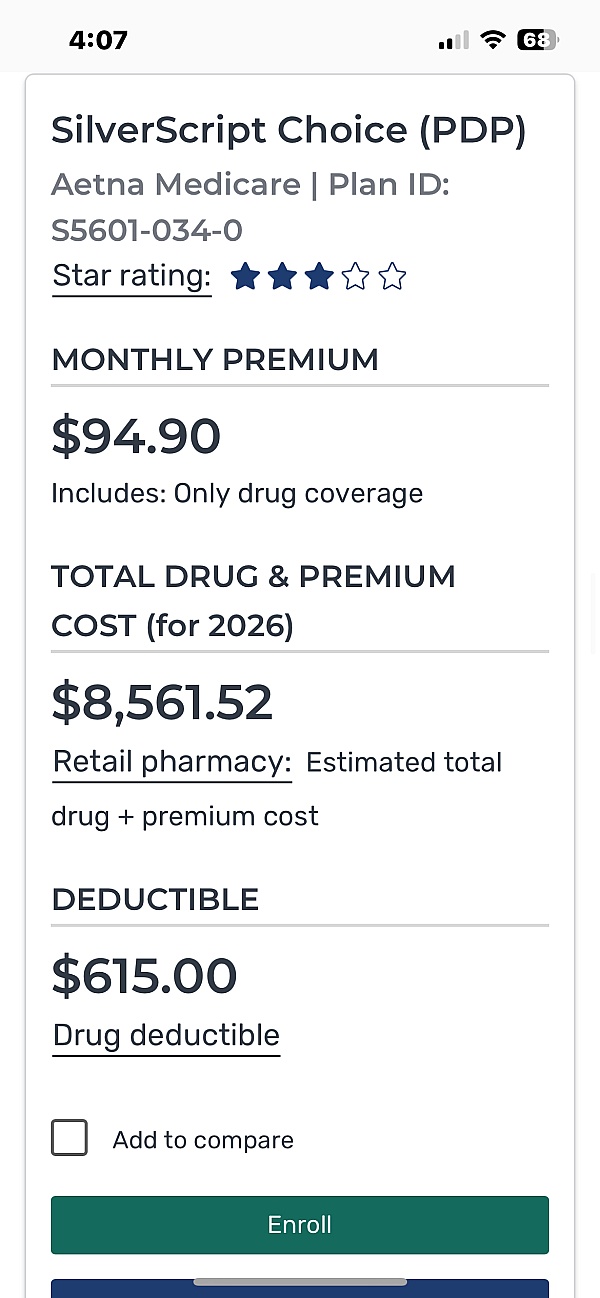Click the first filled rating star

coord(245,277)
